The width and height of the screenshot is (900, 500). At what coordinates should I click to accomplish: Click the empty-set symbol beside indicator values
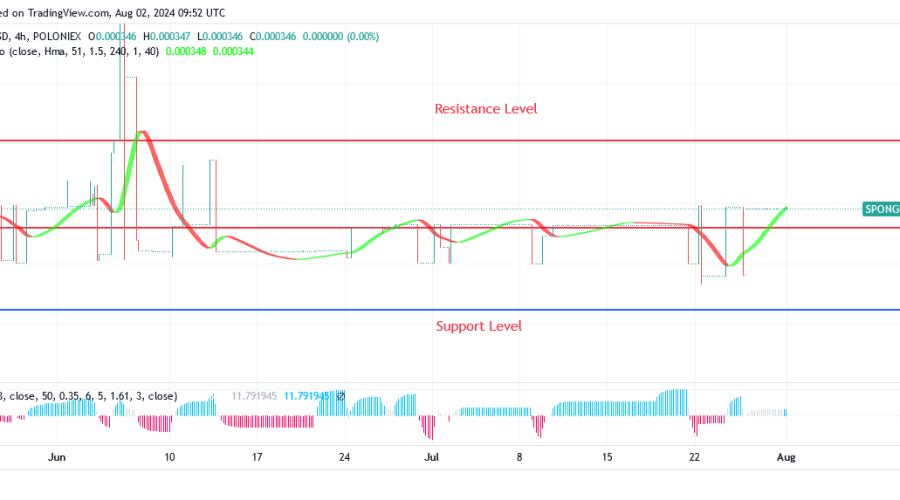340,396
